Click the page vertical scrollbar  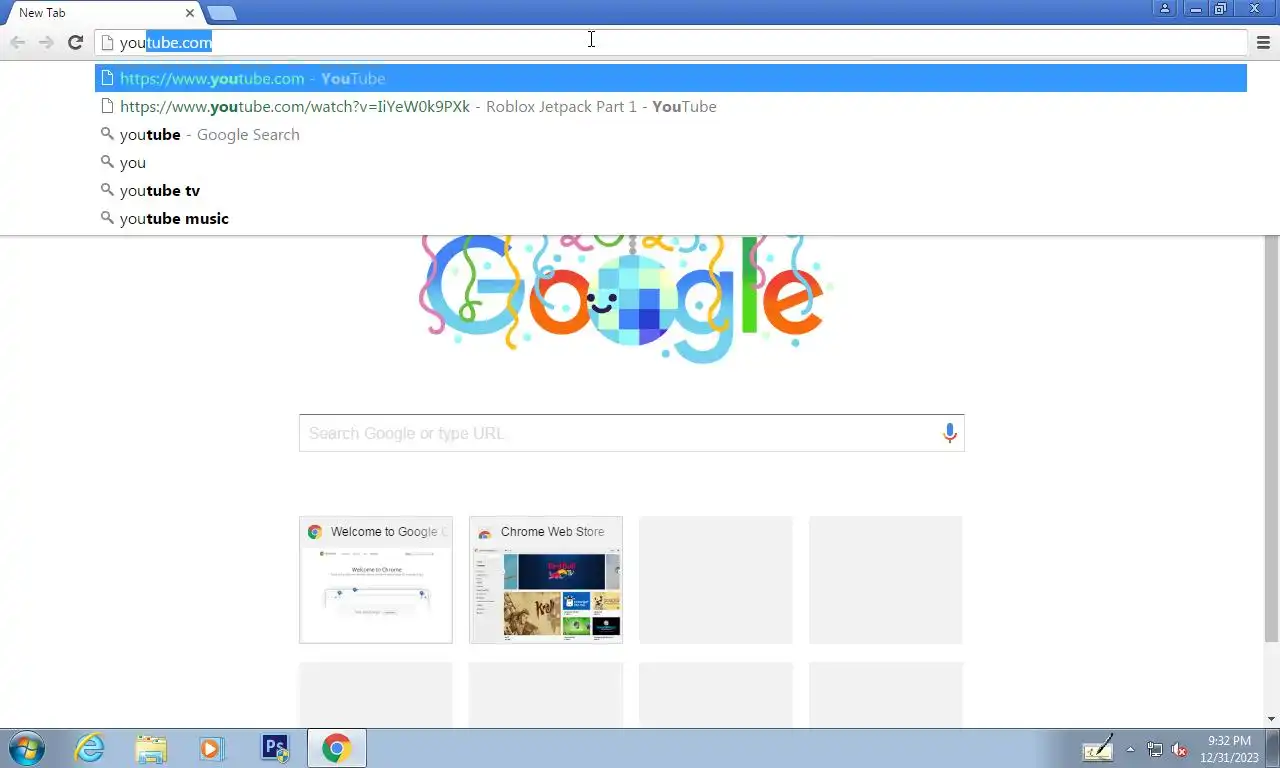pos(1272,440)
